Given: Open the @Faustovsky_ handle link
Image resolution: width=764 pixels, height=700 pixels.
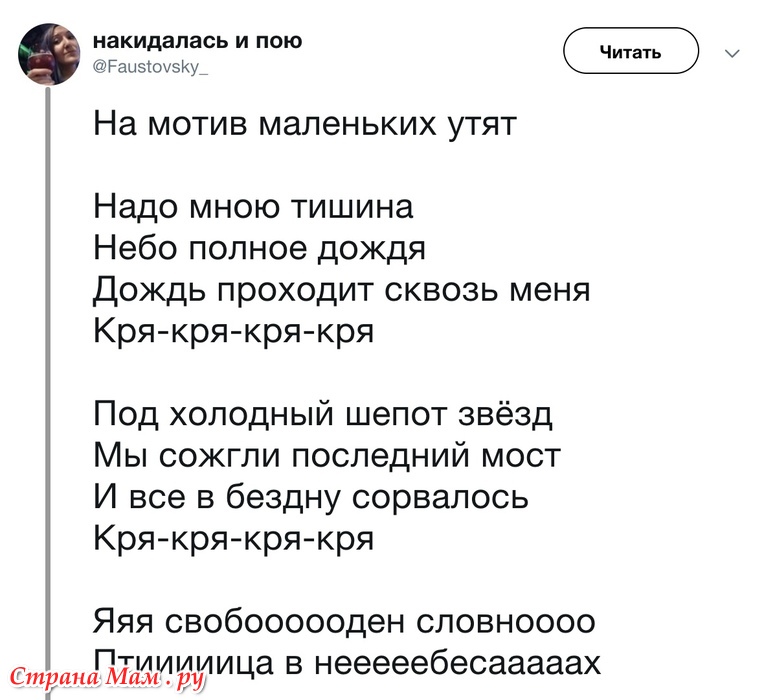Looking at the screenshot, I should [x=151, y=66].
